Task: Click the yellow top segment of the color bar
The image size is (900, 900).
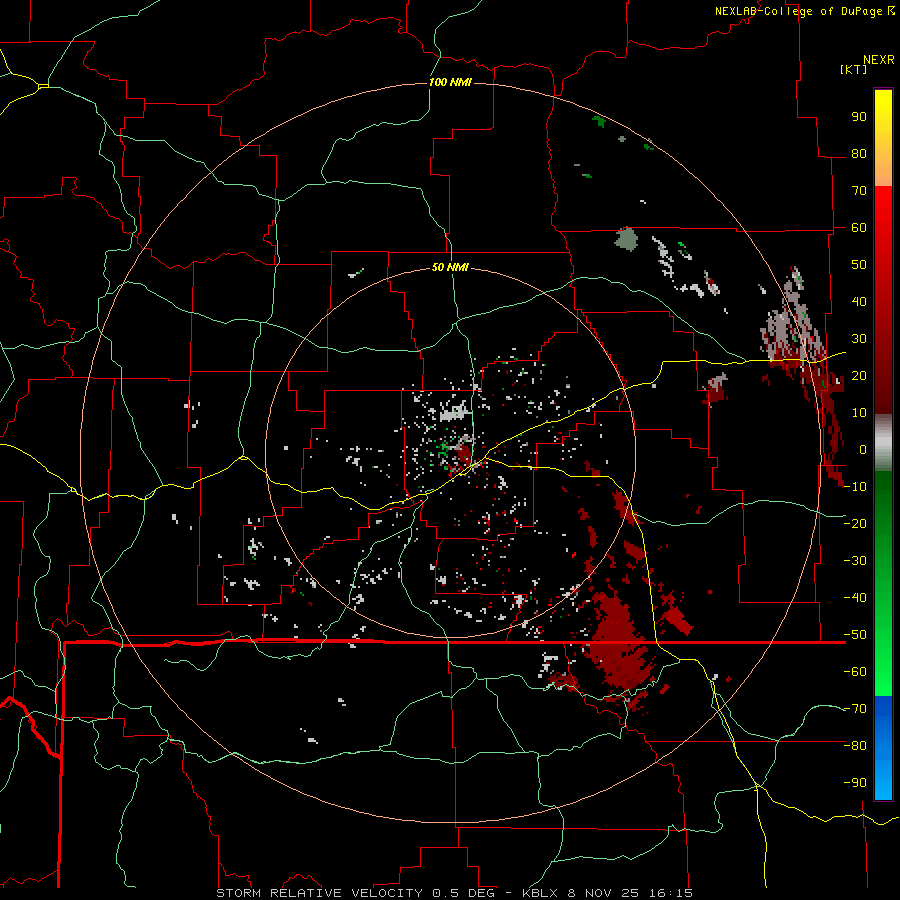Action: (x=883, y=138)
